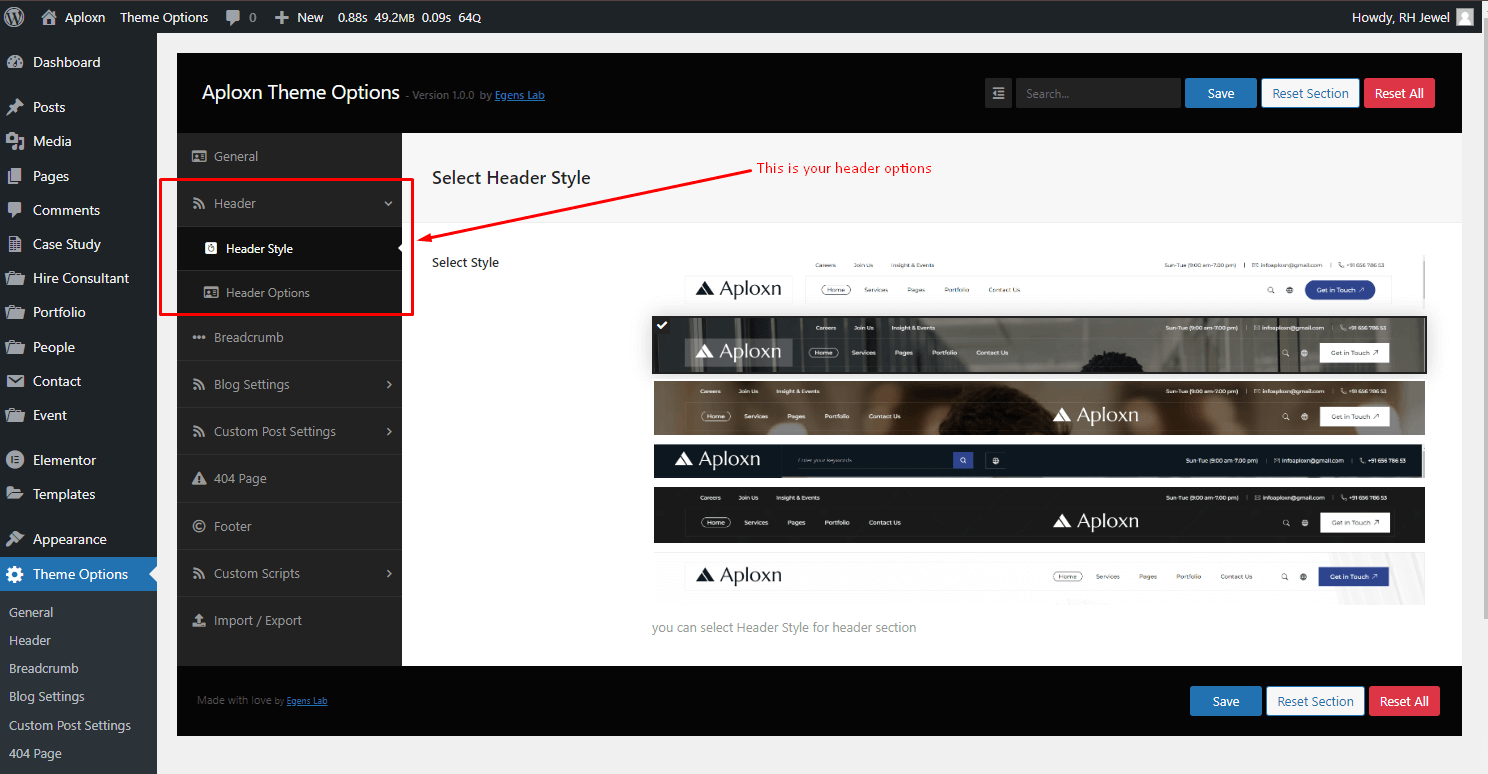Click the 404 Page warning icon
This screenshot has height=774, width=1488.
(199, 479)
